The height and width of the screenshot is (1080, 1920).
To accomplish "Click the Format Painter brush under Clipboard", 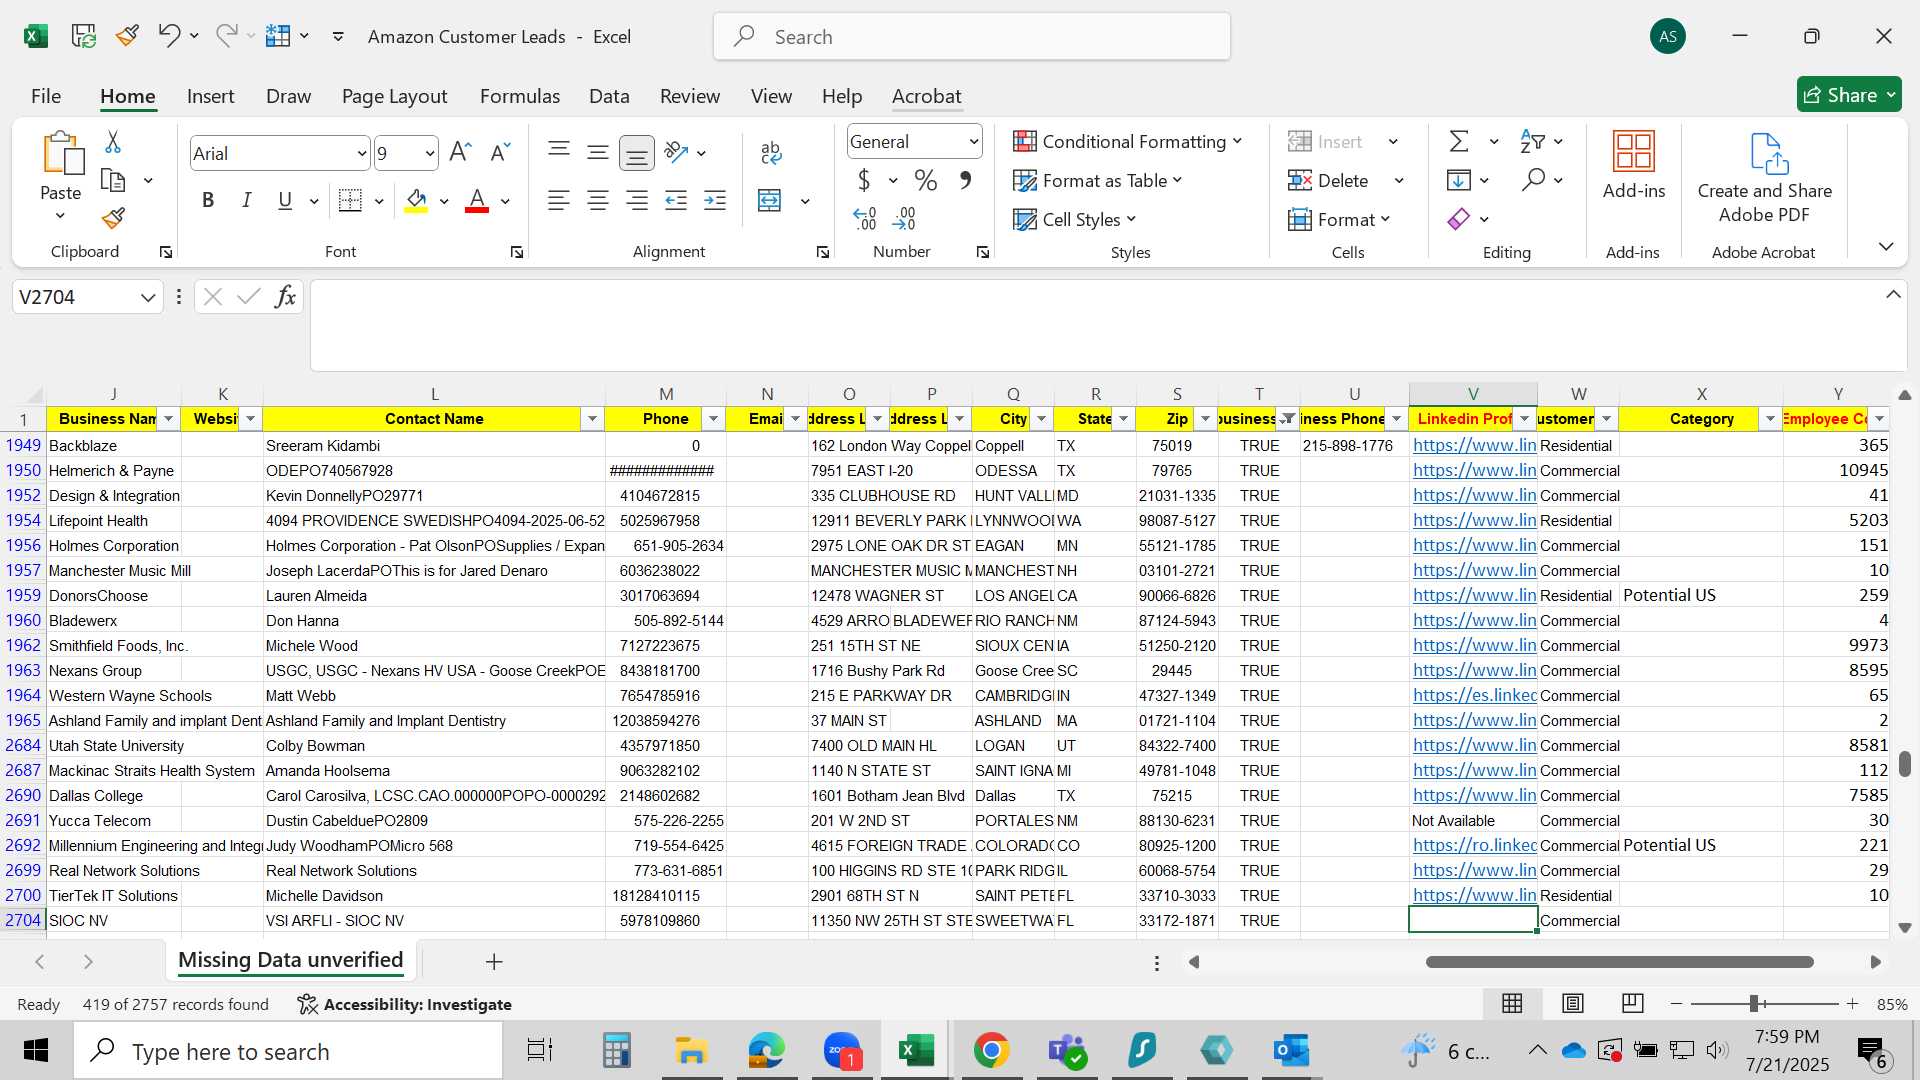I will point(113,218).
